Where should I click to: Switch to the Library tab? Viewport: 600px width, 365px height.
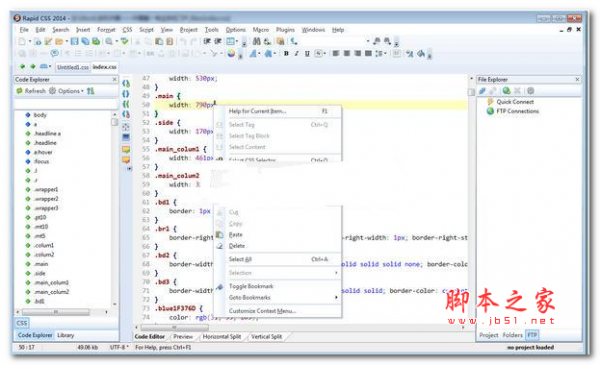pyautogui.click(x=65, y=335)
